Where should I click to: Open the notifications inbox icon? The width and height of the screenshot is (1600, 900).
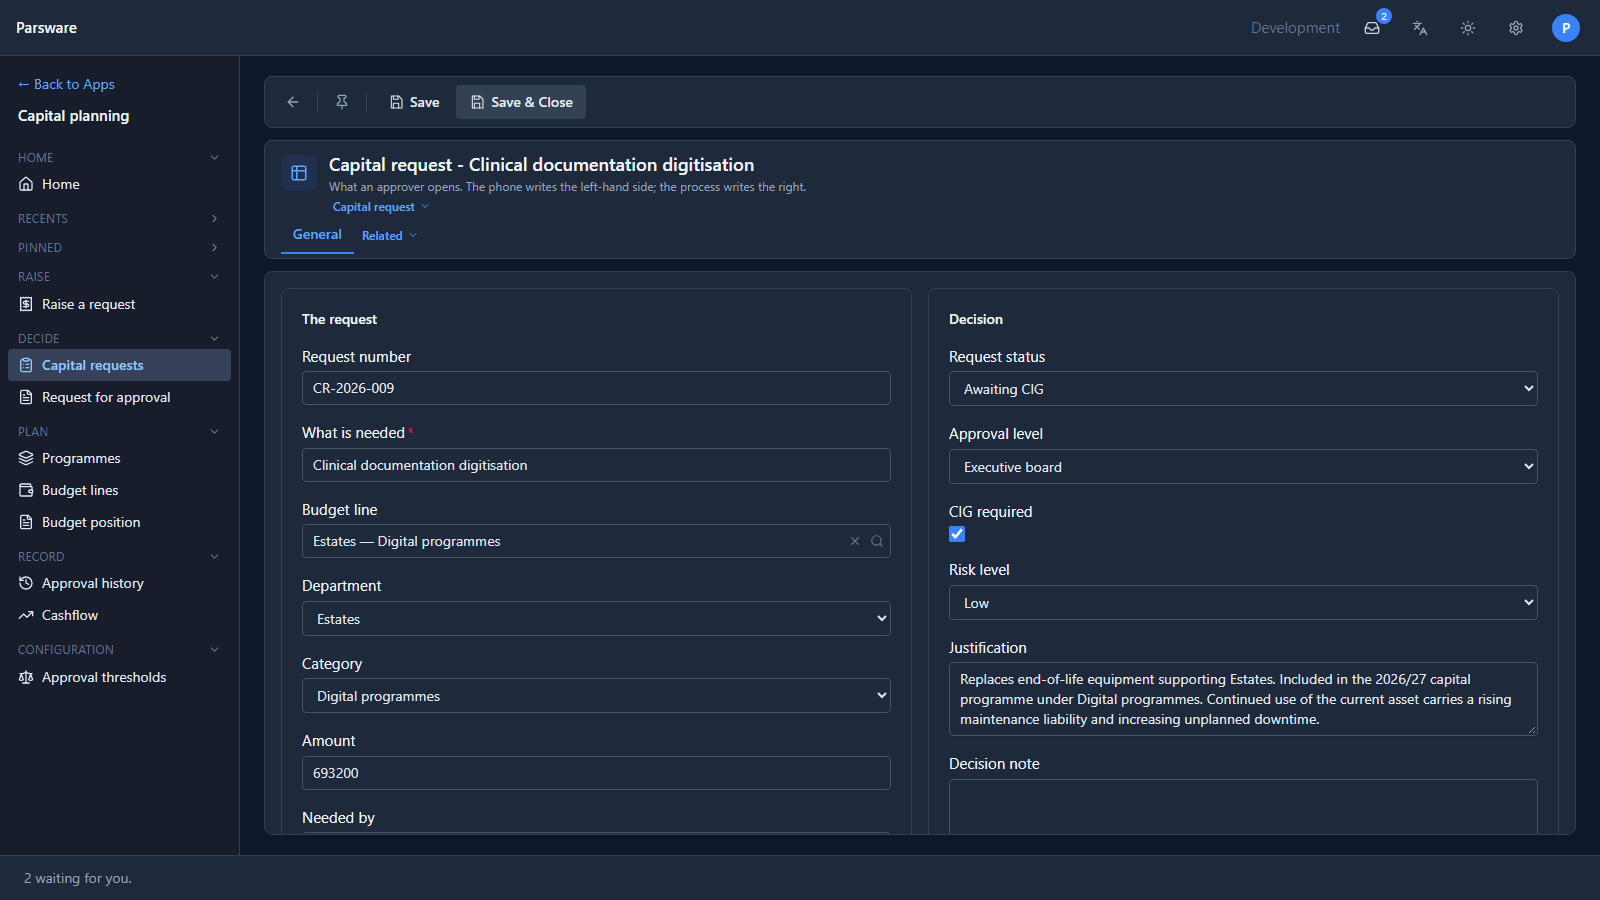coord(1372,28)
